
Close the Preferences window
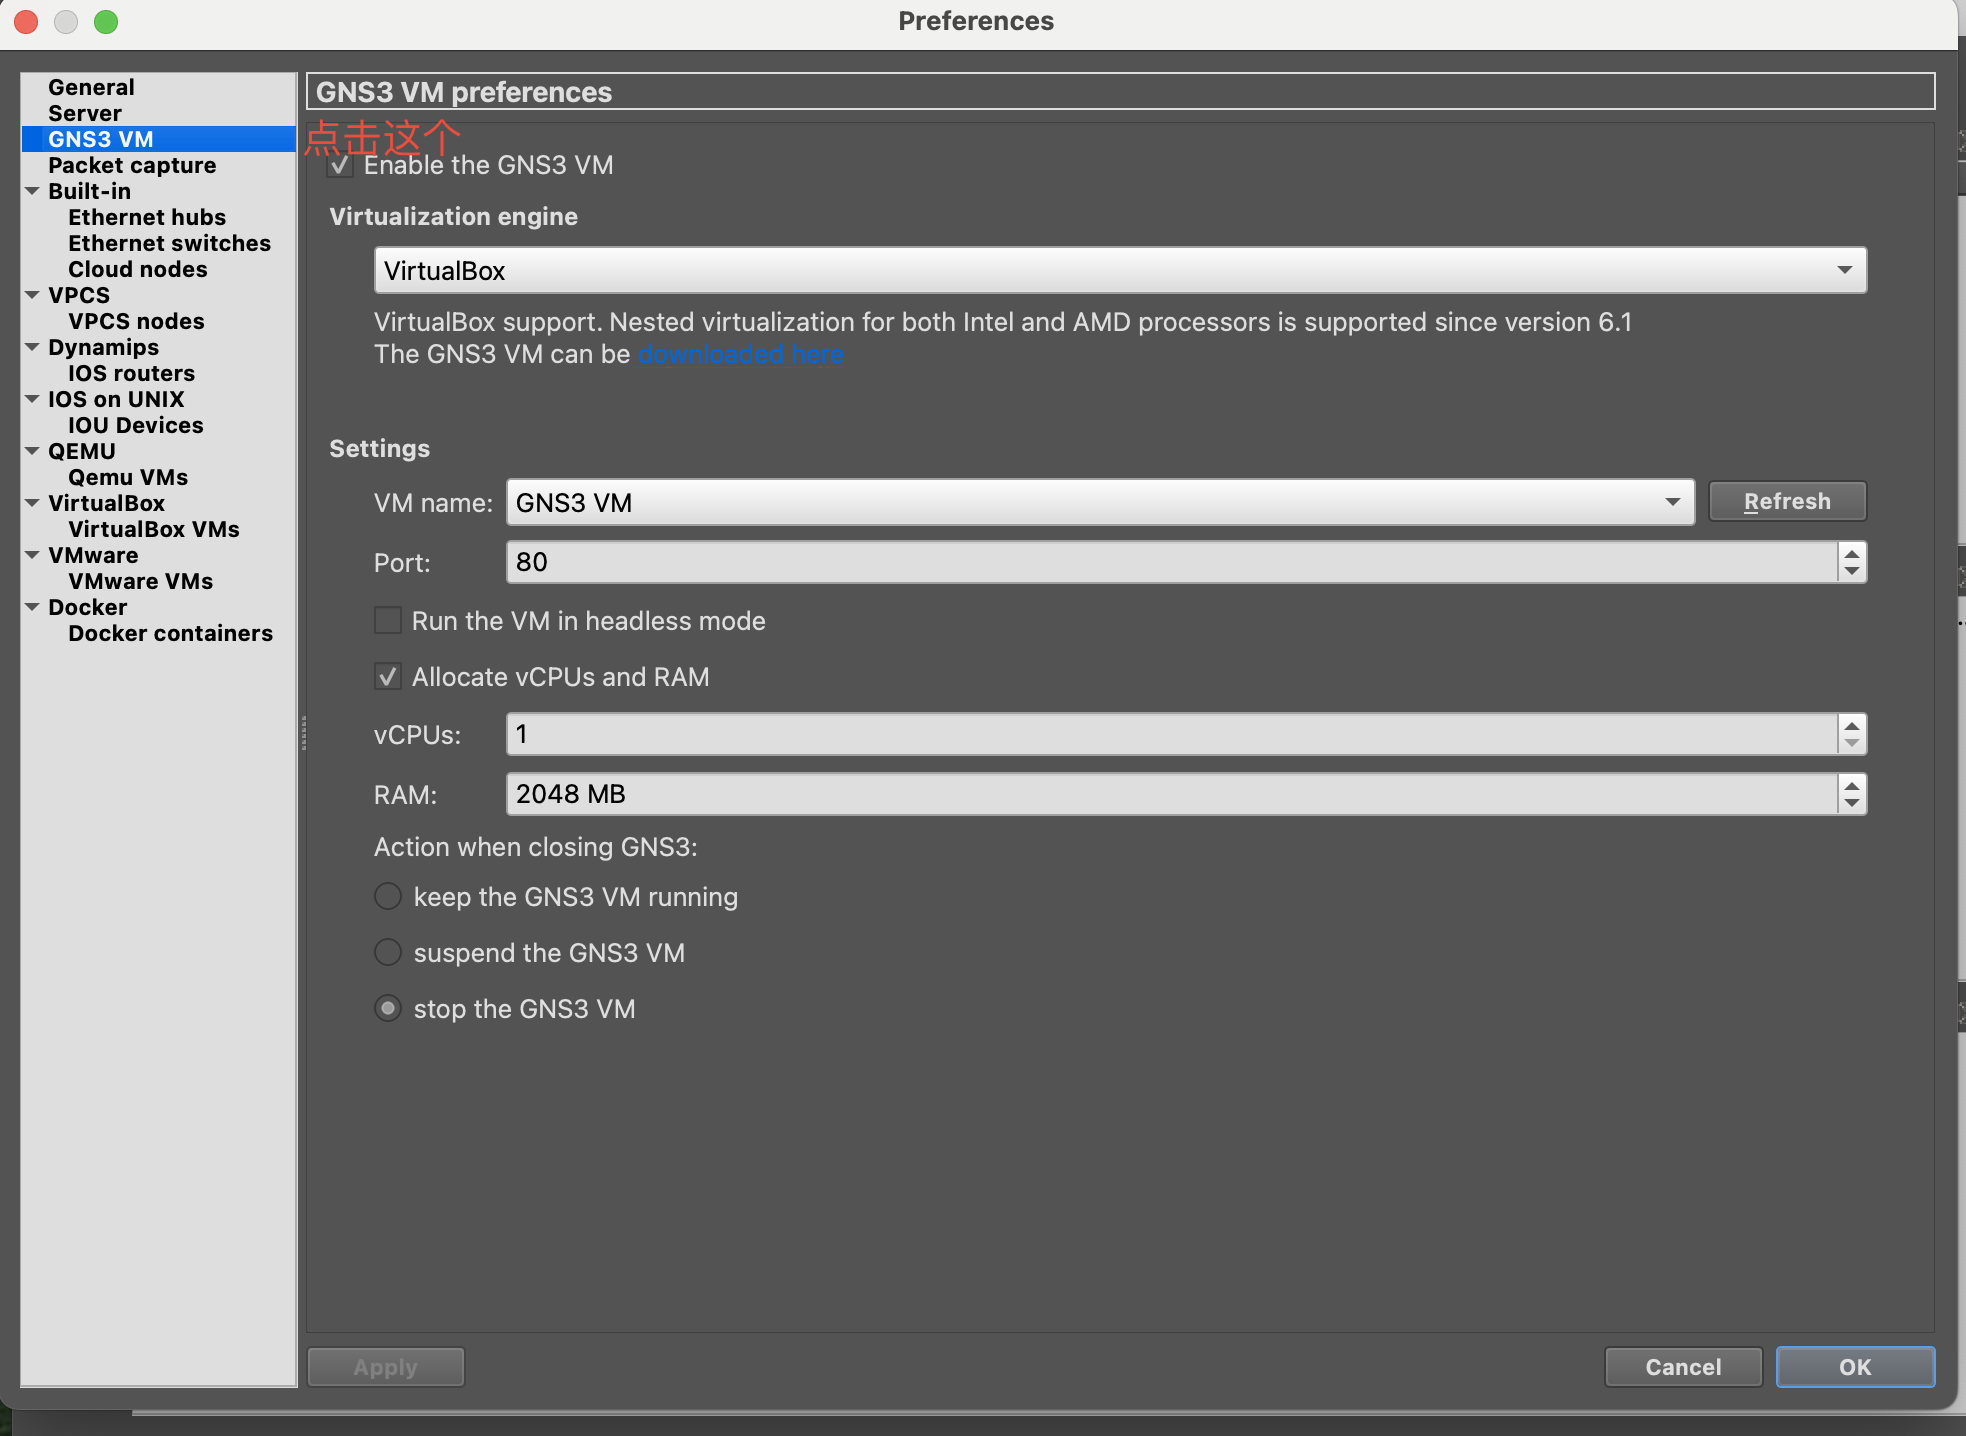[x=27, y=21]
